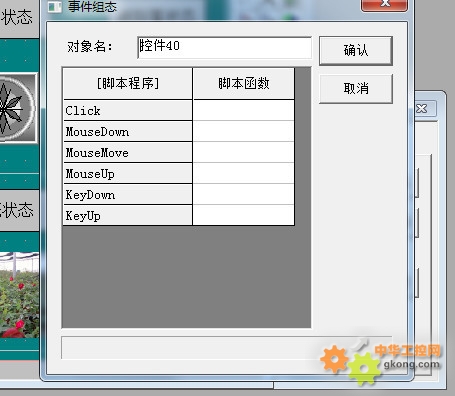Select the KeyDown event row
455x396 pixels.
[128, 195]
